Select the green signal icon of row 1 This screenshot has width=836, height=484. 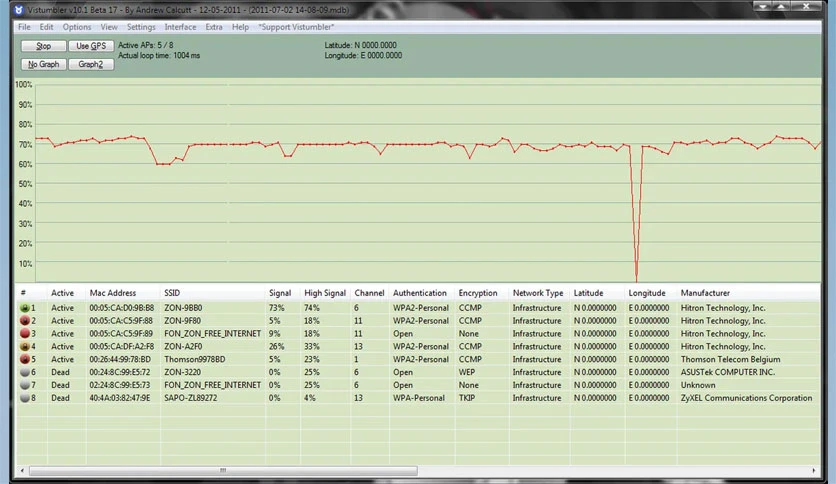click(25, 308)
